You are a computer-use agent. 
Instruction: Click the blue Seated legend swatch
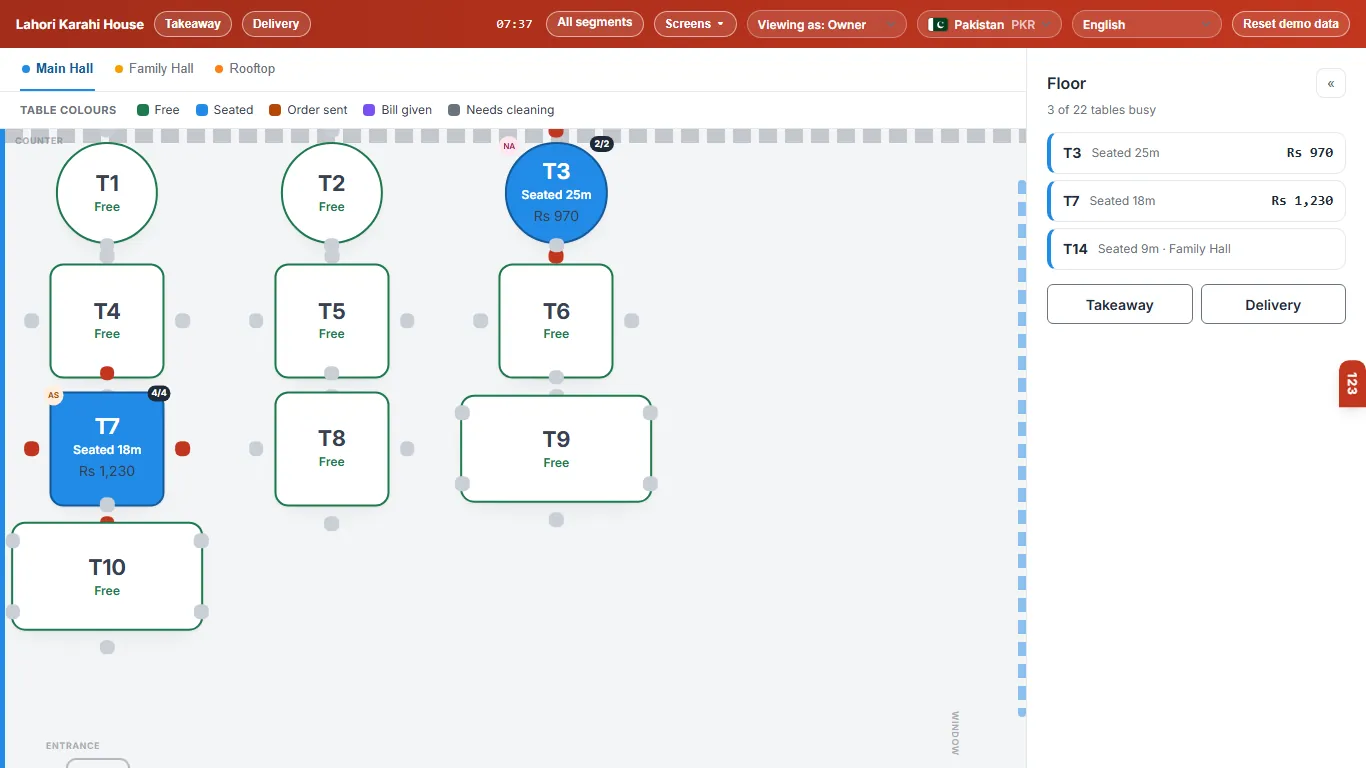202,110
